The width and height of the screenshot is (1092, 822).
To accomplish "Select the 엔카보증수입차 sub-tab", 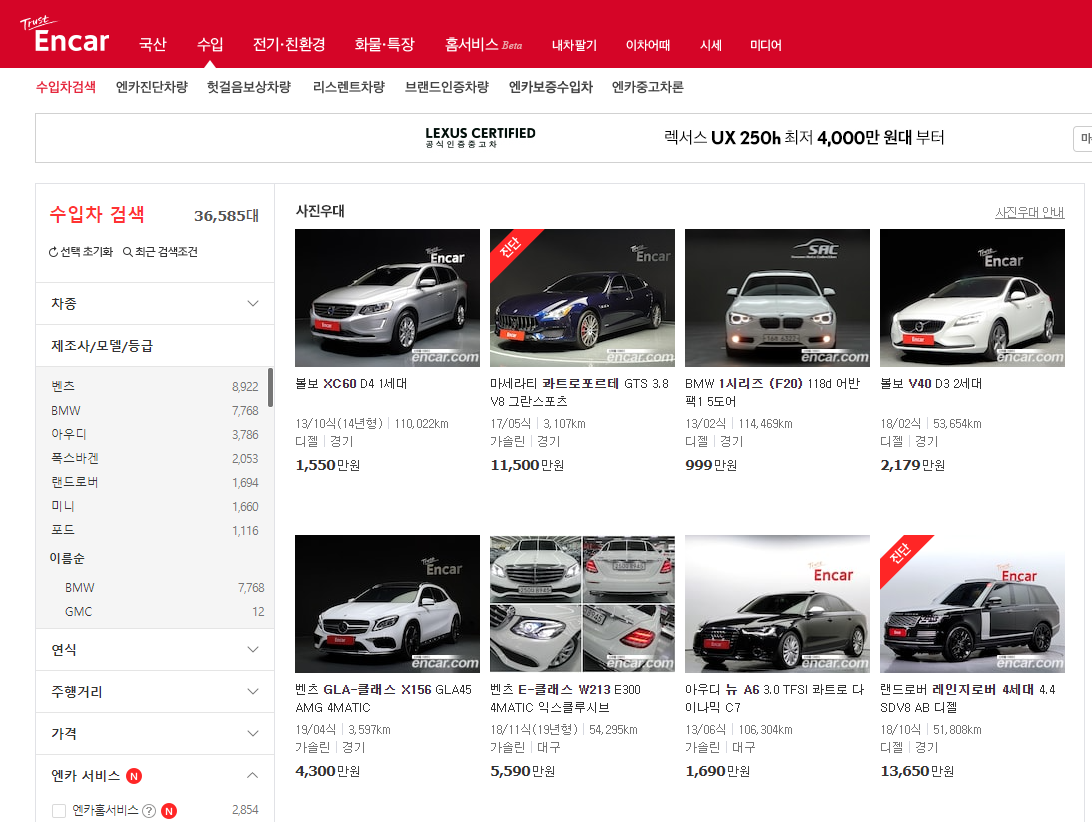I will [551, 87].
